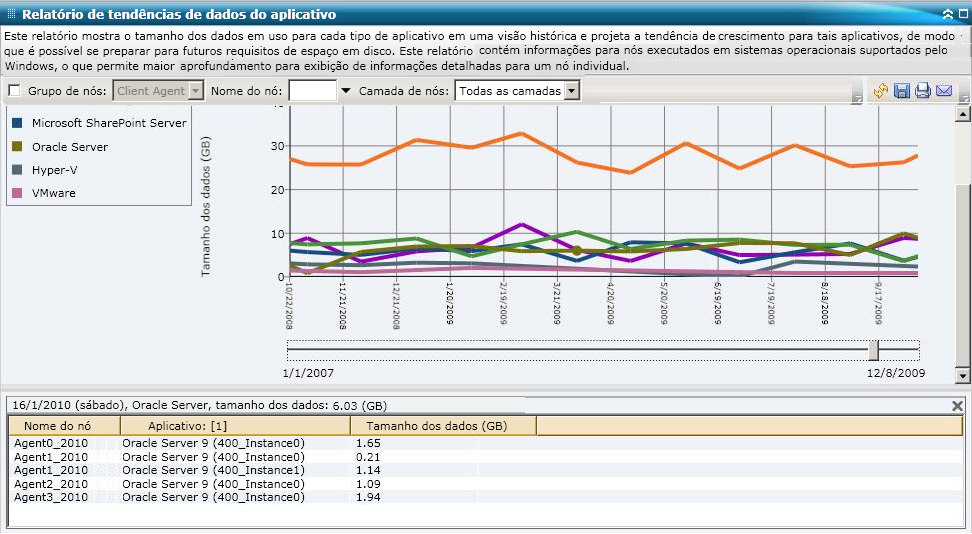The height and width of the screenshot is (534, 972).
Task: Click the Microsoft SharePoint Server legend label
Action: coord(109,123)
